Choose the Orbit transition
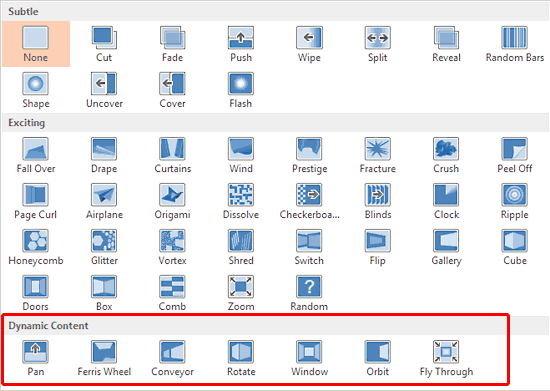Viewport: 550px width, 391px height. click(377, 358)
